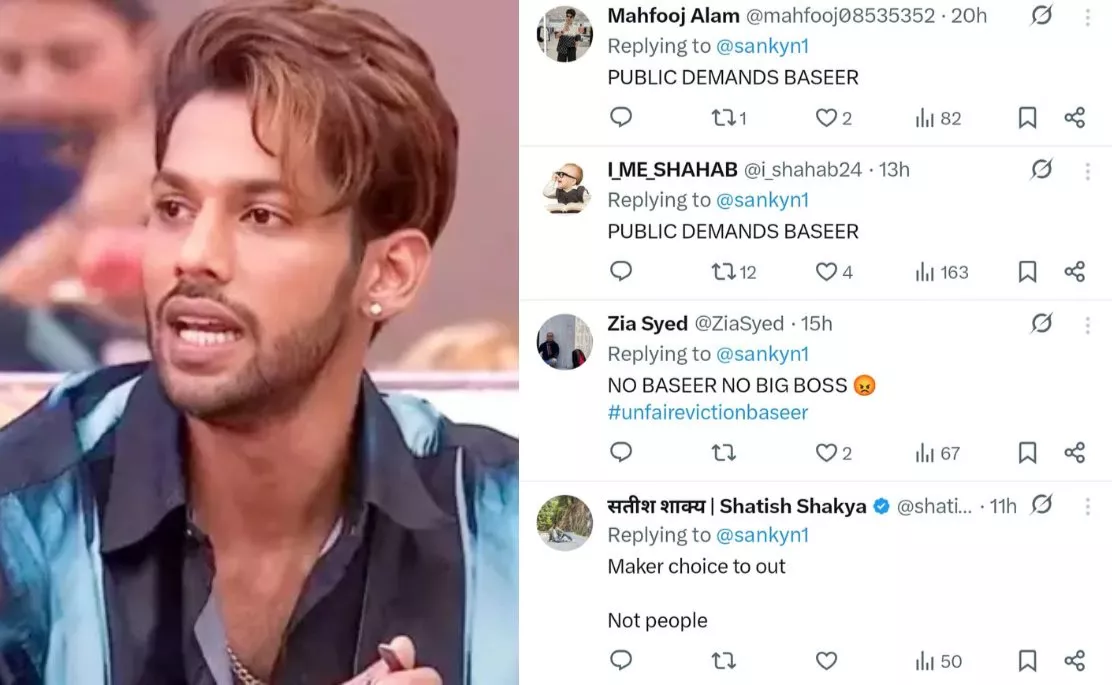Share Zia Syed's tweet
The width and height of the screenshot is (1112, 685).
(1074, 452)
